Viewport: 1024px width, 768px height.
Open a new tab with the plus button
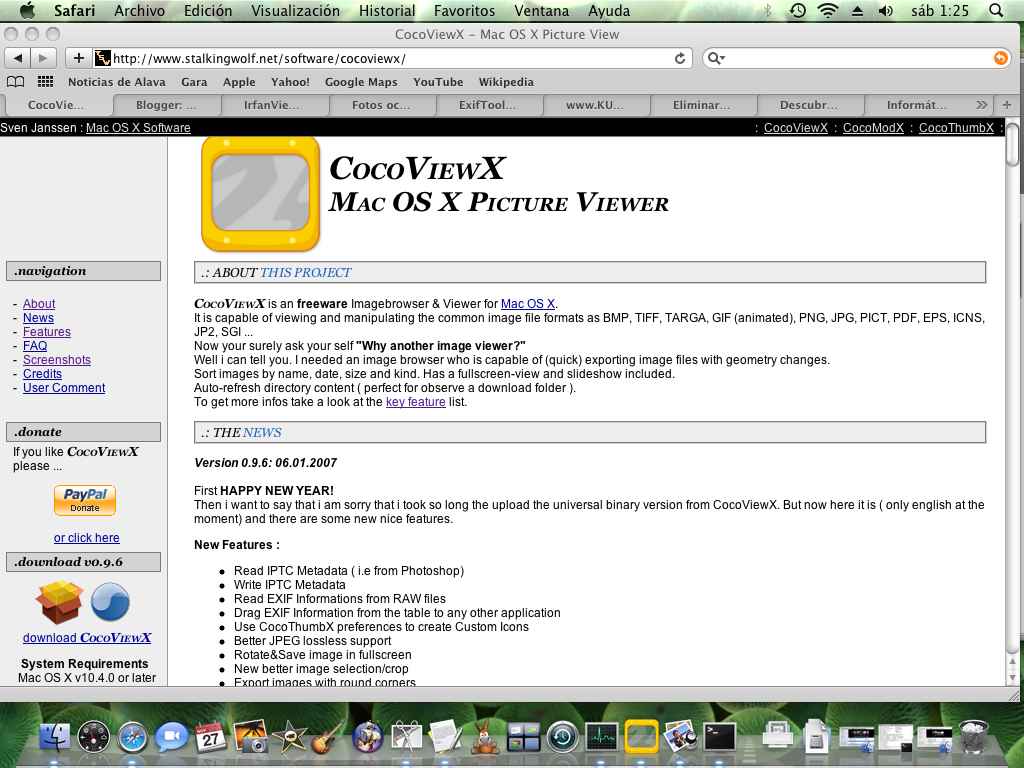click(1006, 104)
